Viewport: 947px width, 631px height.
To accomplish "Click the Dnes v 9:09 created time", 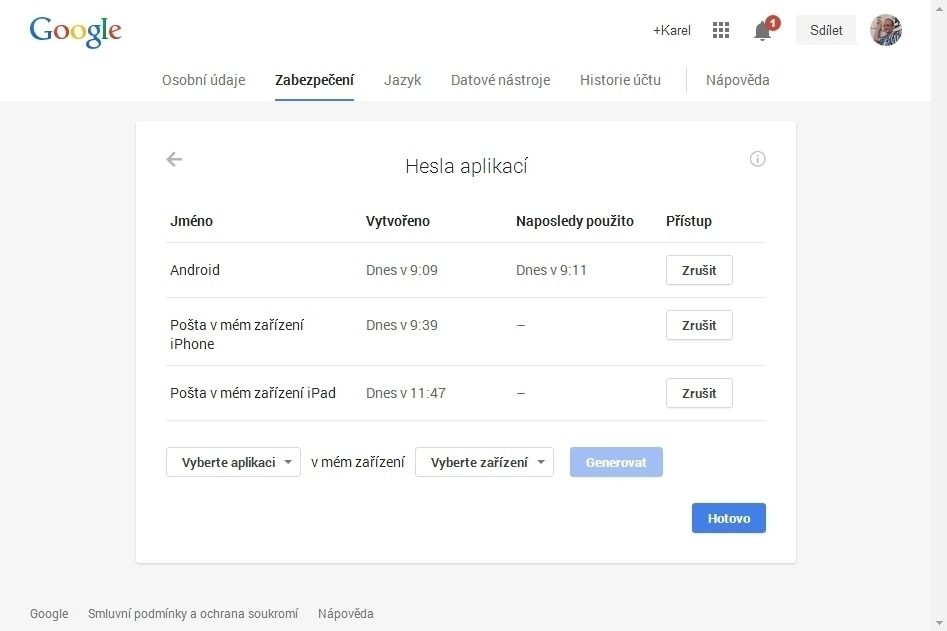I will click(x=402, y=270).
